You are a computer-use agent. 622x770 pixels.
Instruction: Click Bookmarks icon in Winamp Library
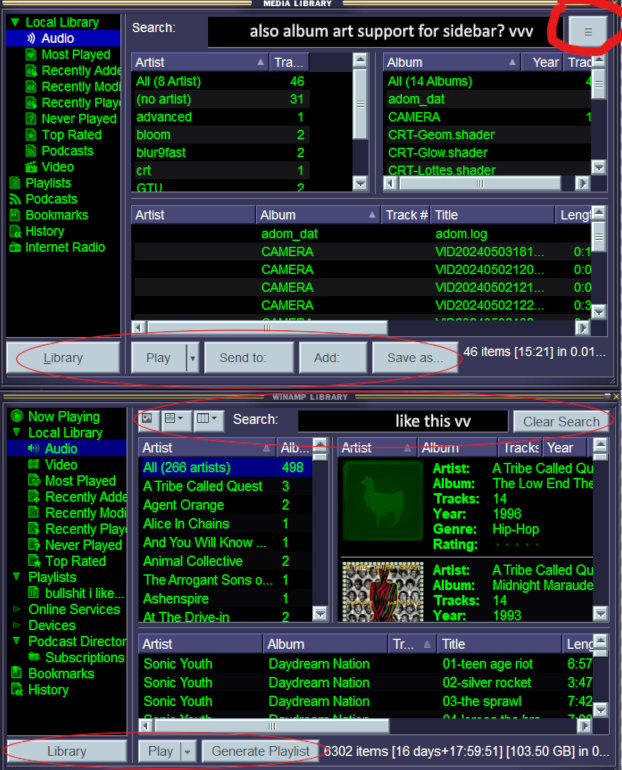[17, 673]
